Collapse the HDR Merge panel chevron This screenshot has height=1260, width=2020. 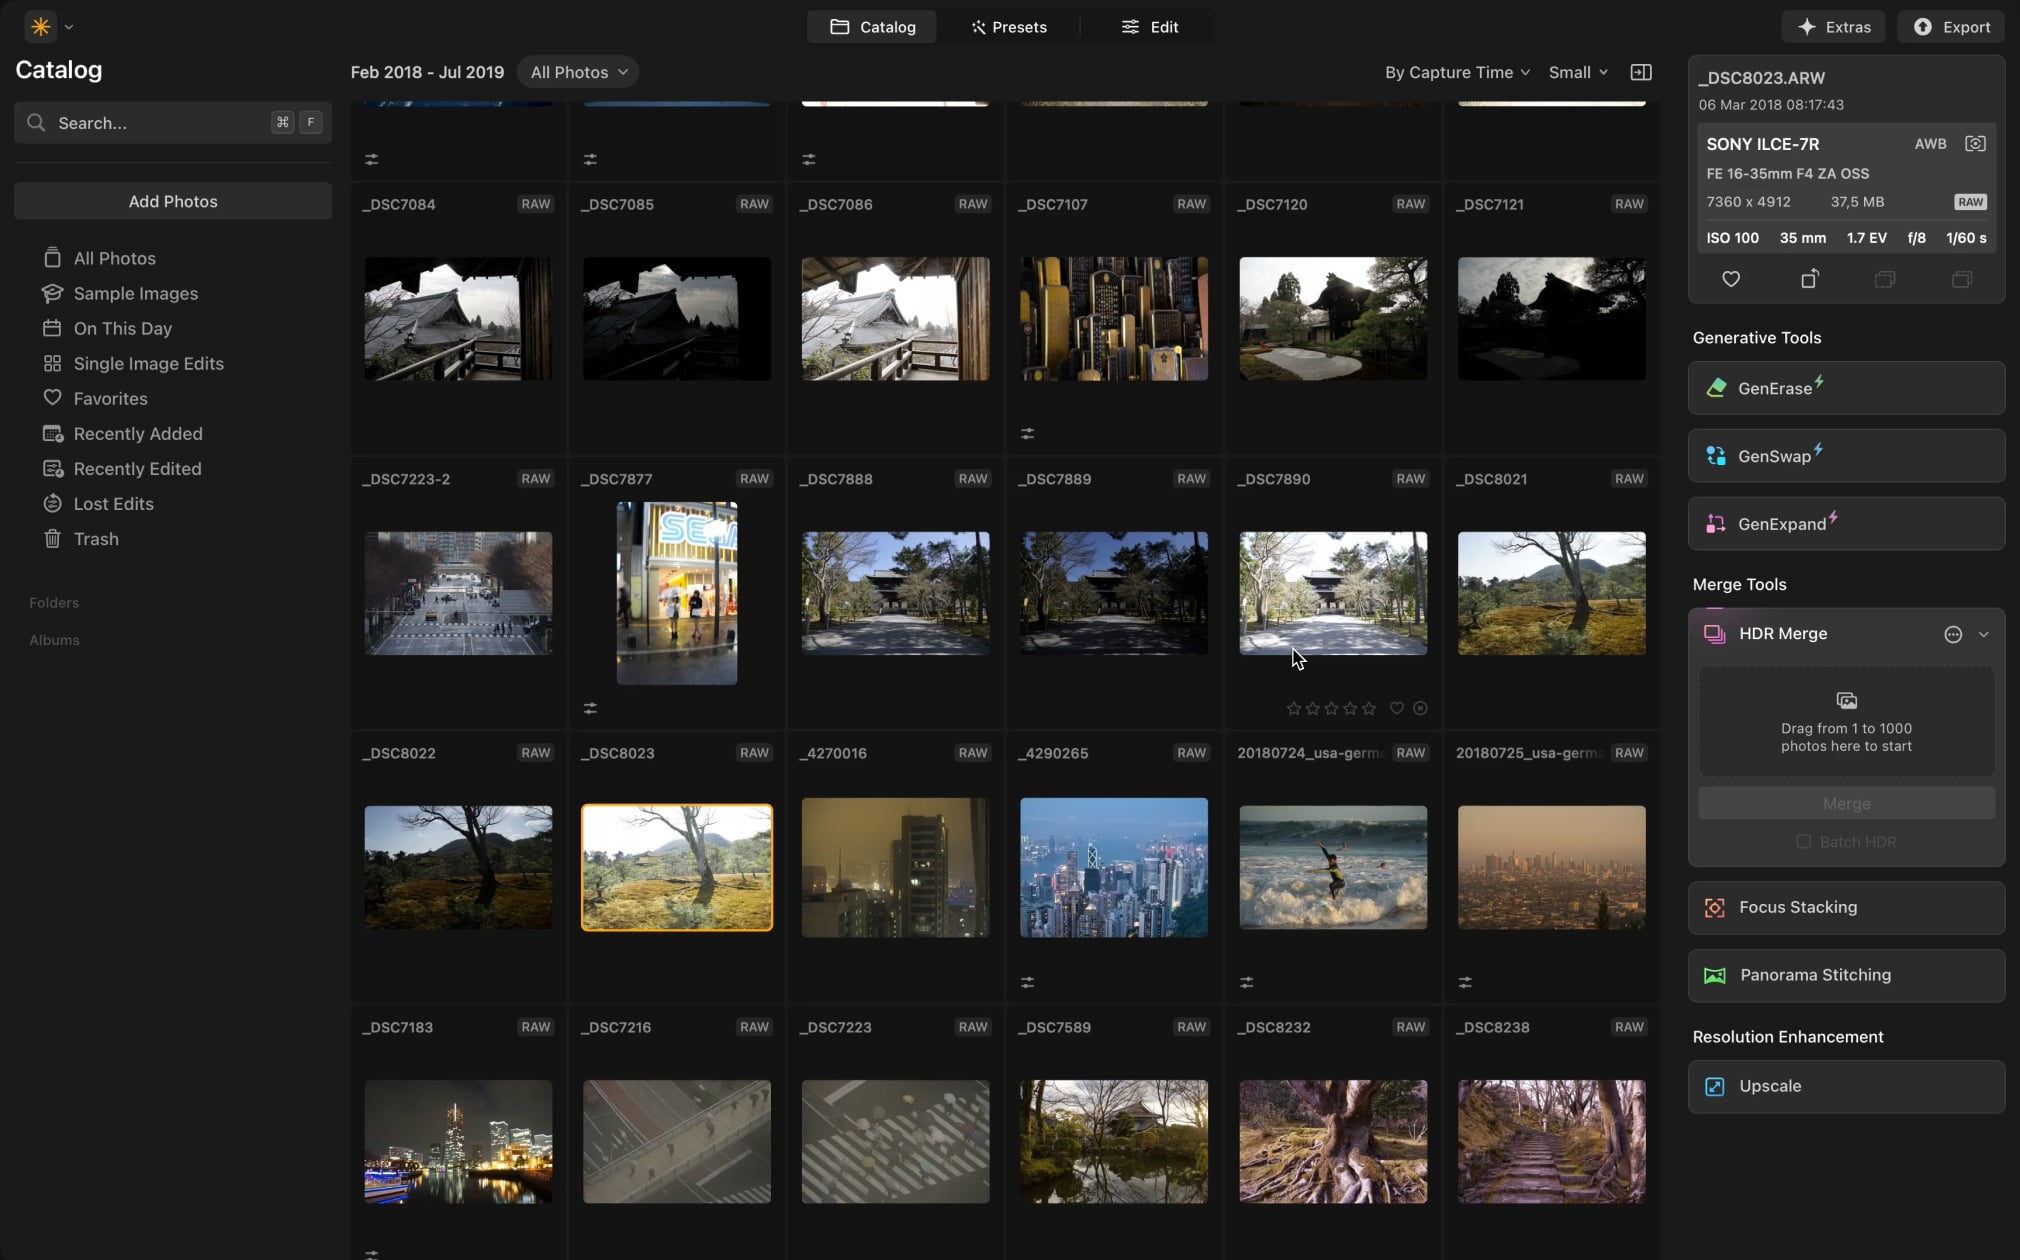pos(1983,634)
